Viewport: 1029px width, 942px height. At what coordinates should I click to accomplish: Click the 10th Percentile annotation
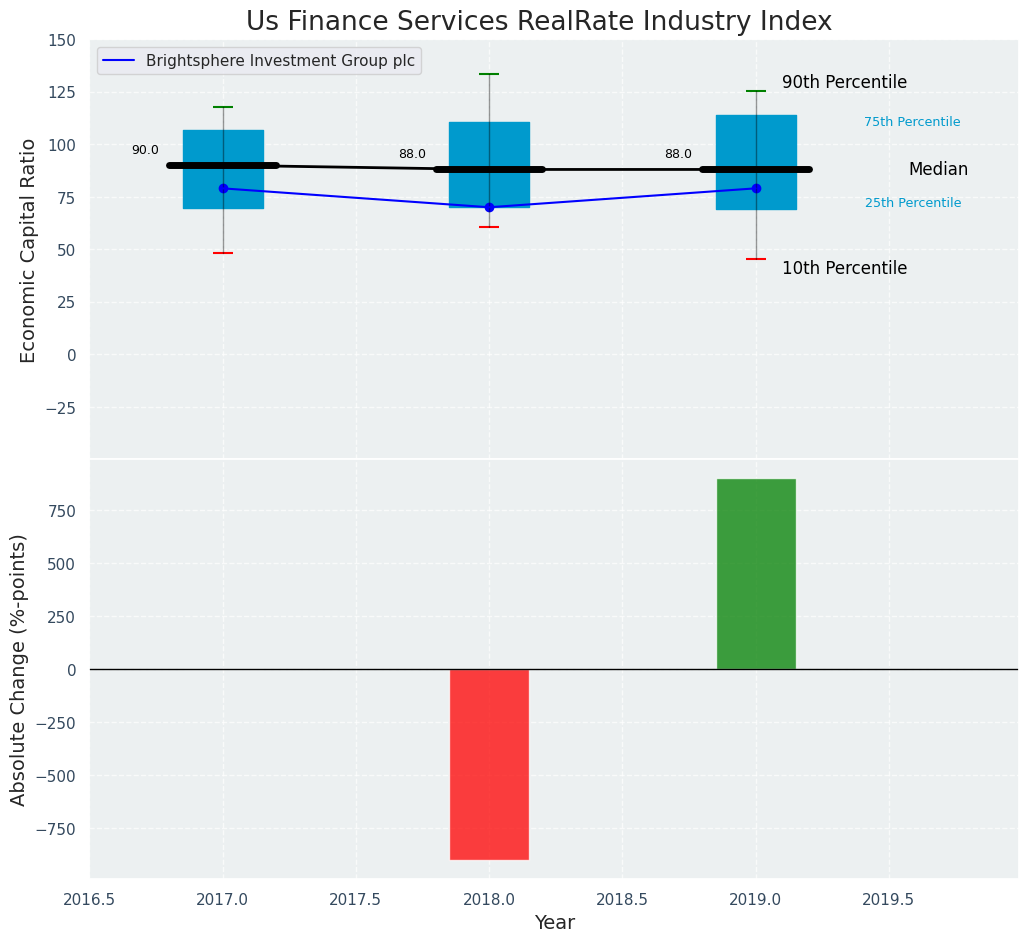[x=844, y=269]
